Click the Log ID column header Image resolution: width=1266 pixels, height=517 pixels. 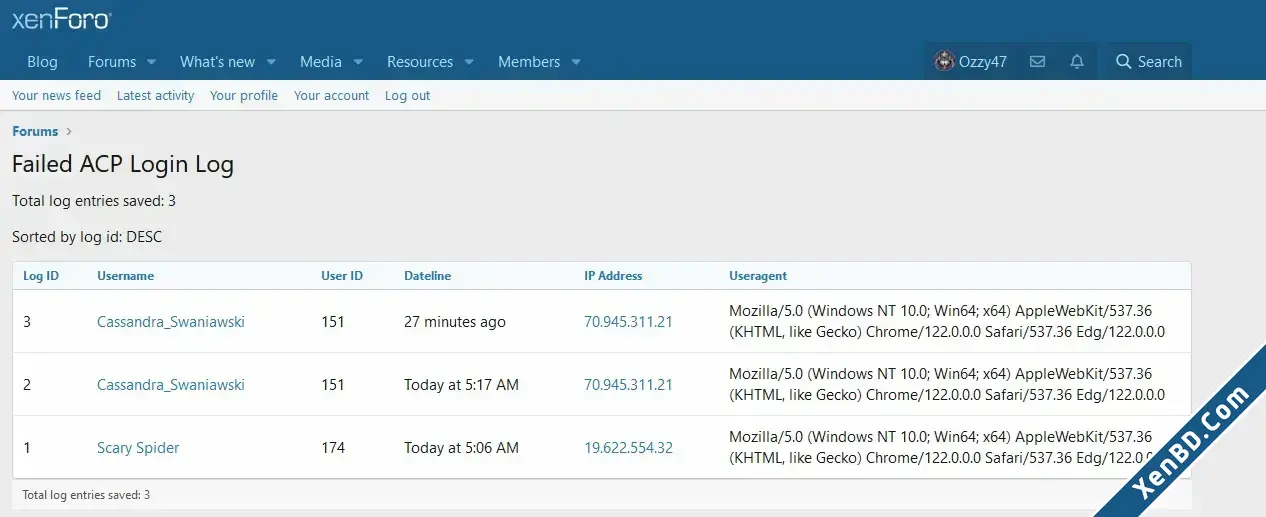(41, 276)
